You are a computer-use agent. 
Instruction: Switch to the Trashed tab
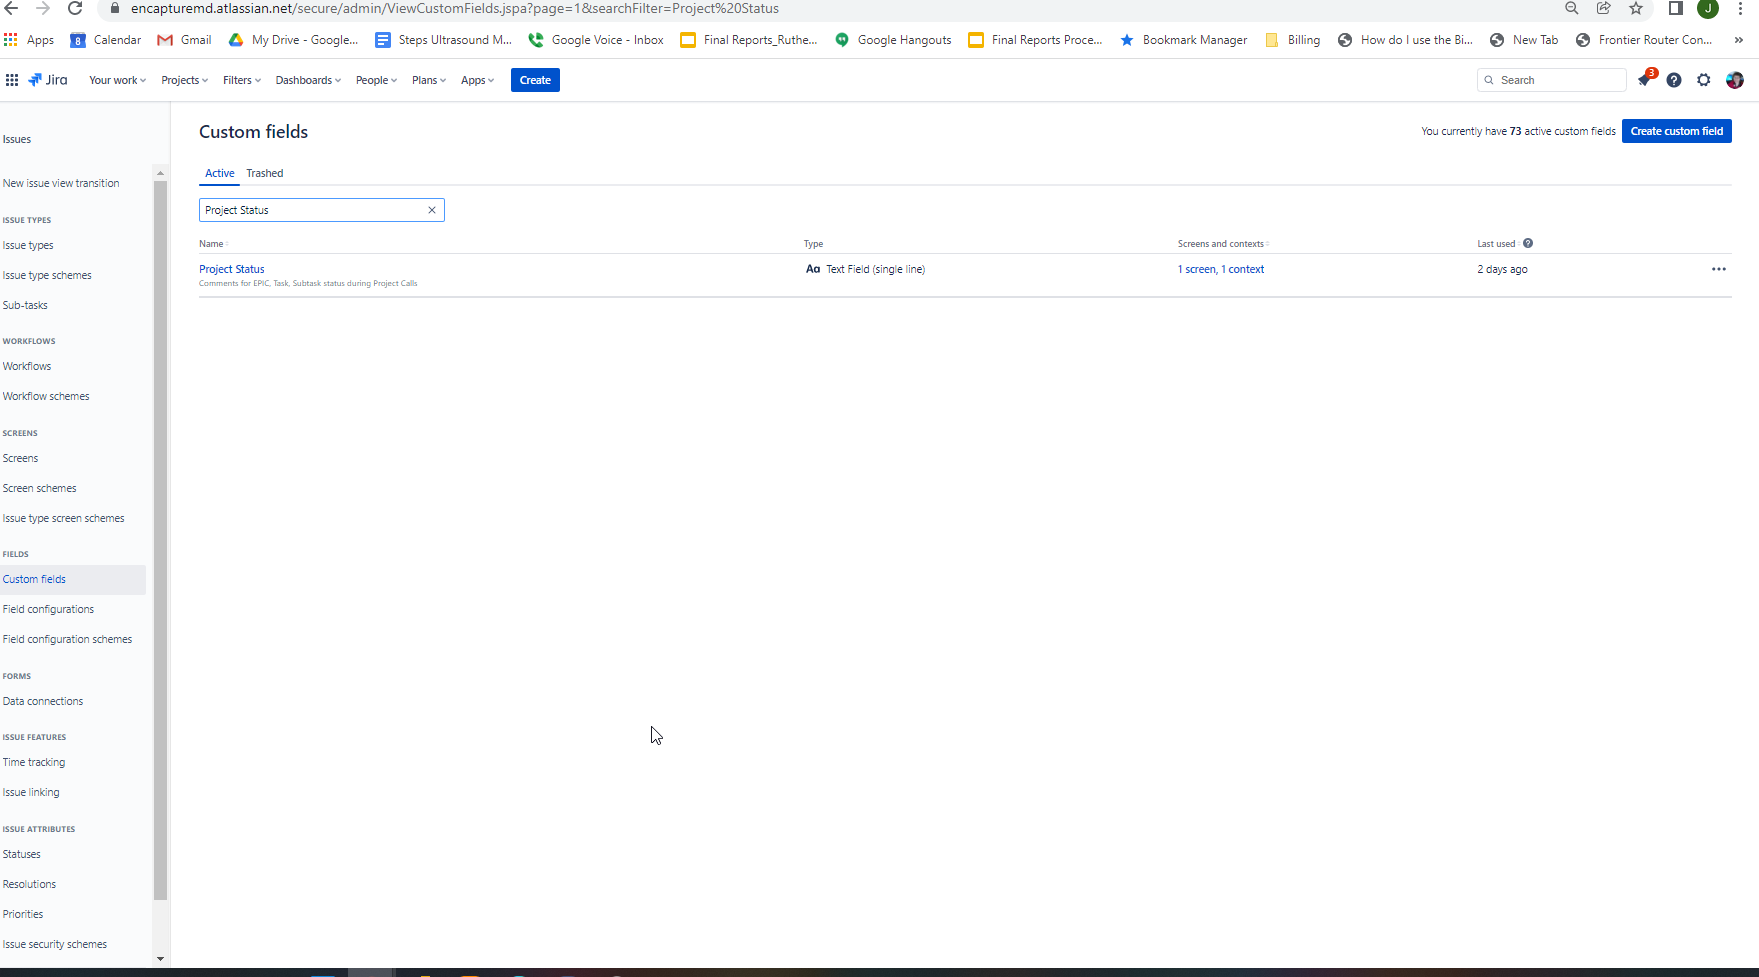click(x=265, y=173)
